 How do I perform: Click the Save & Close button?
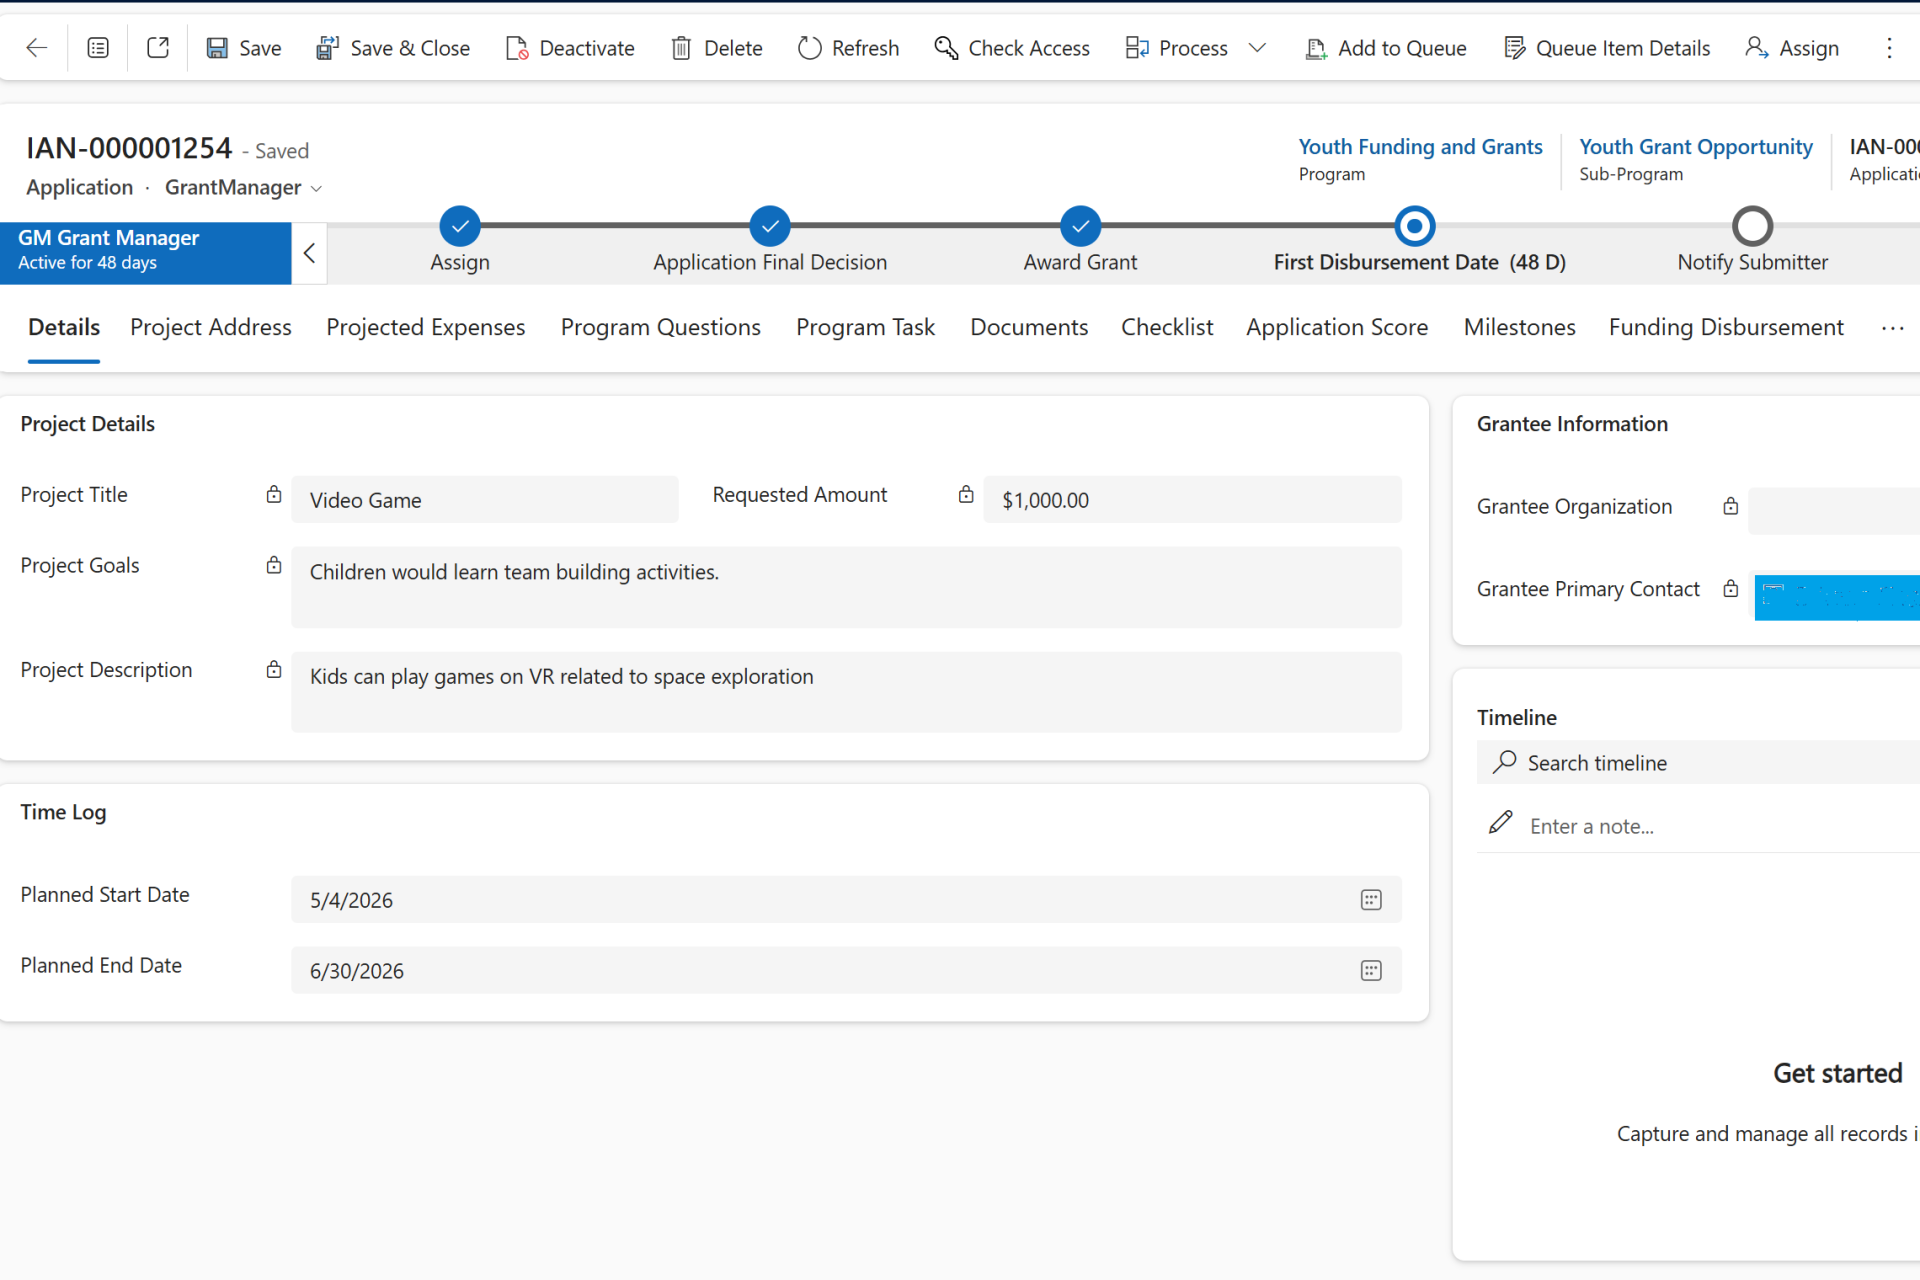click(392, 48)
